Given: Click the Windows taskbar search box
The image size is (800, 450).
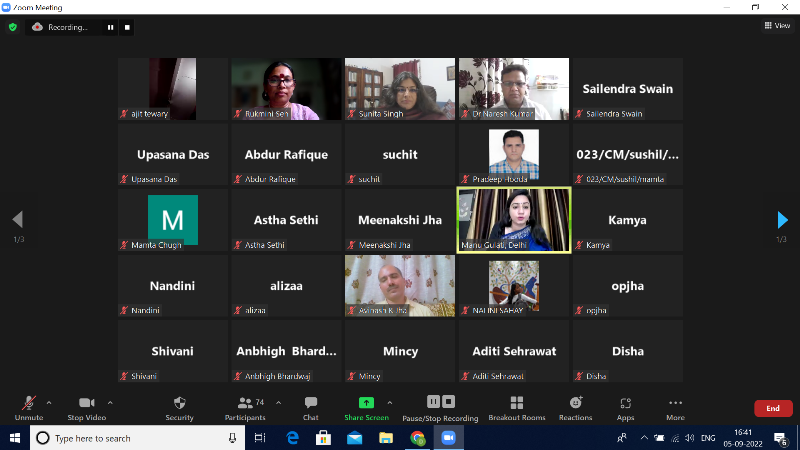Looking at the screenshot, I should point(137,438).
